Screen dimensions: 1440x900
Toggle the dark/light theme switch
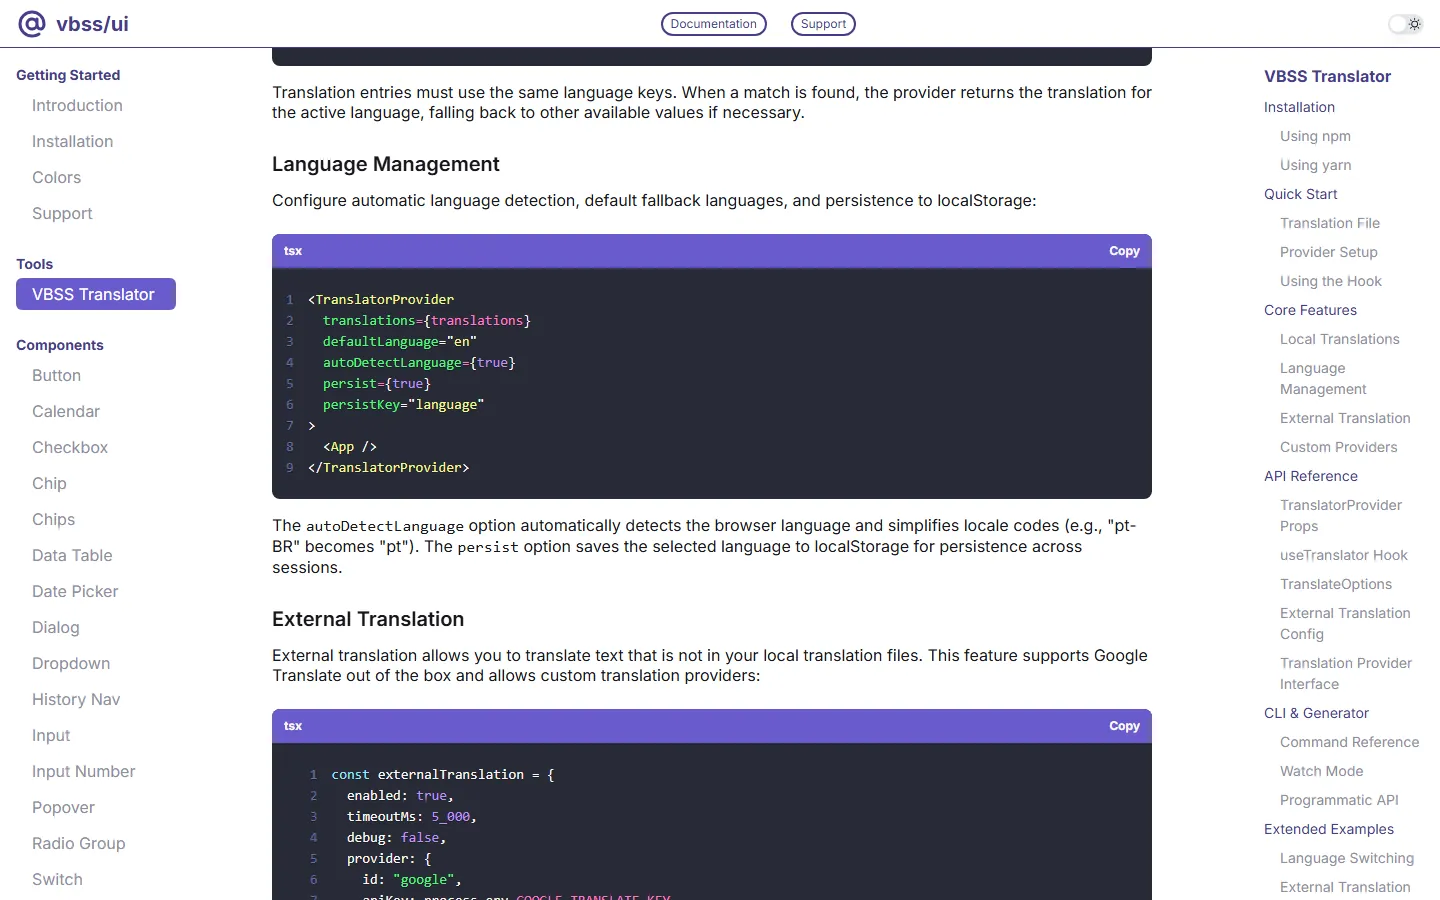1405,24
